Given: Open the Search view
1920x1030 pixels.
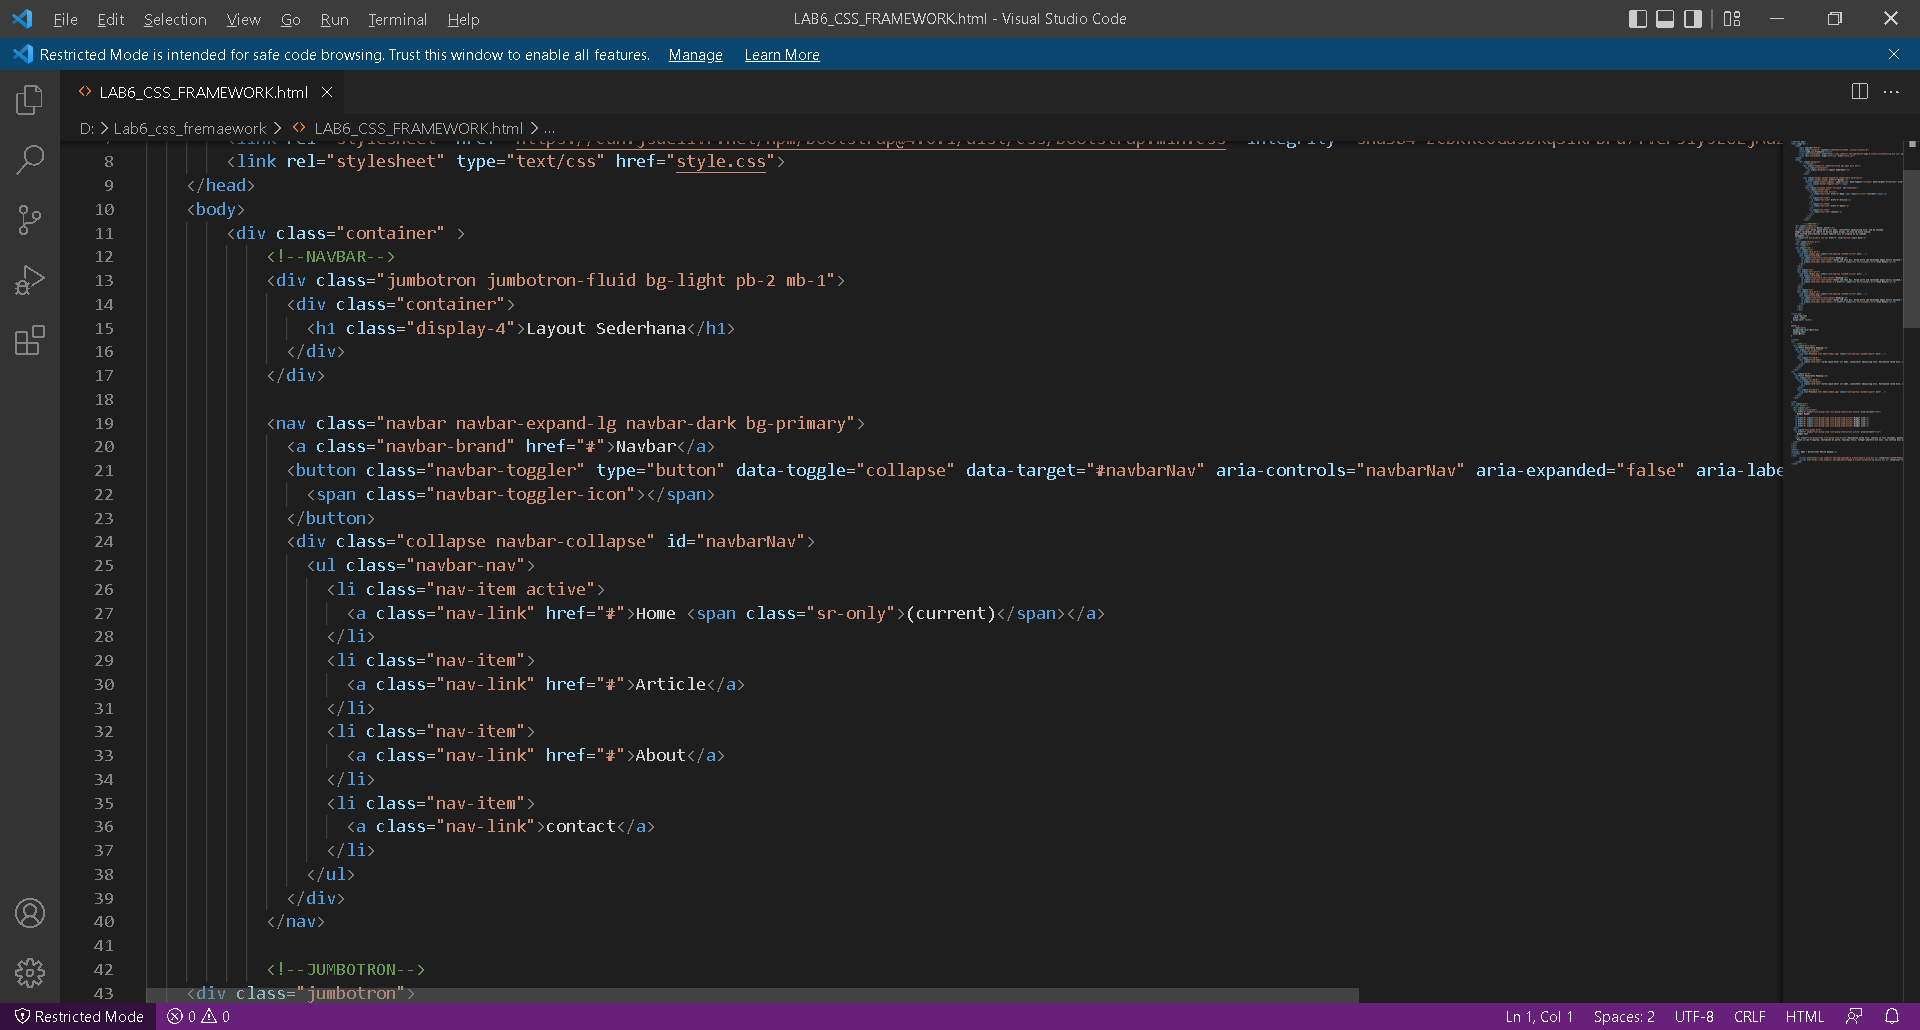Looking at the screenshot, I should [29, 159].
